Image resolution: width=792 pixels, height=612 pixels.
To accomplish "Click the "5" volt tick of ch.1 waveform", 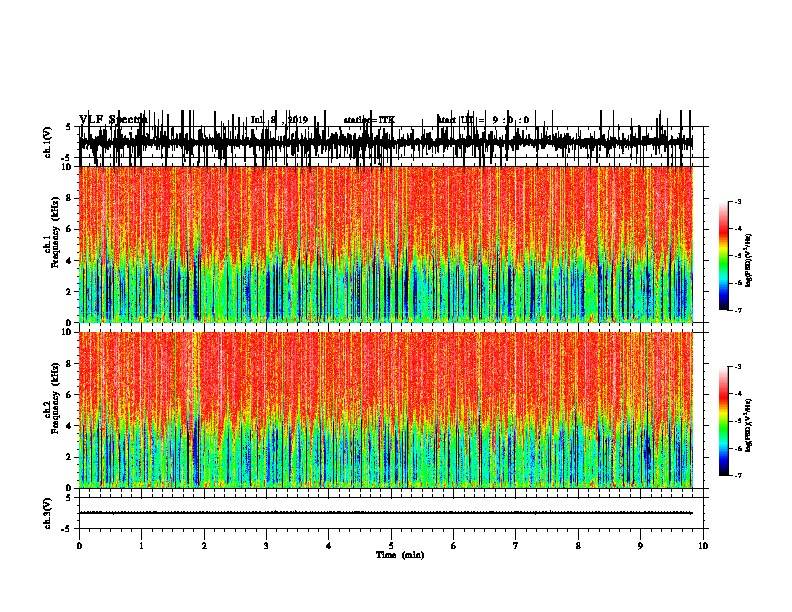I will point(68,127).
